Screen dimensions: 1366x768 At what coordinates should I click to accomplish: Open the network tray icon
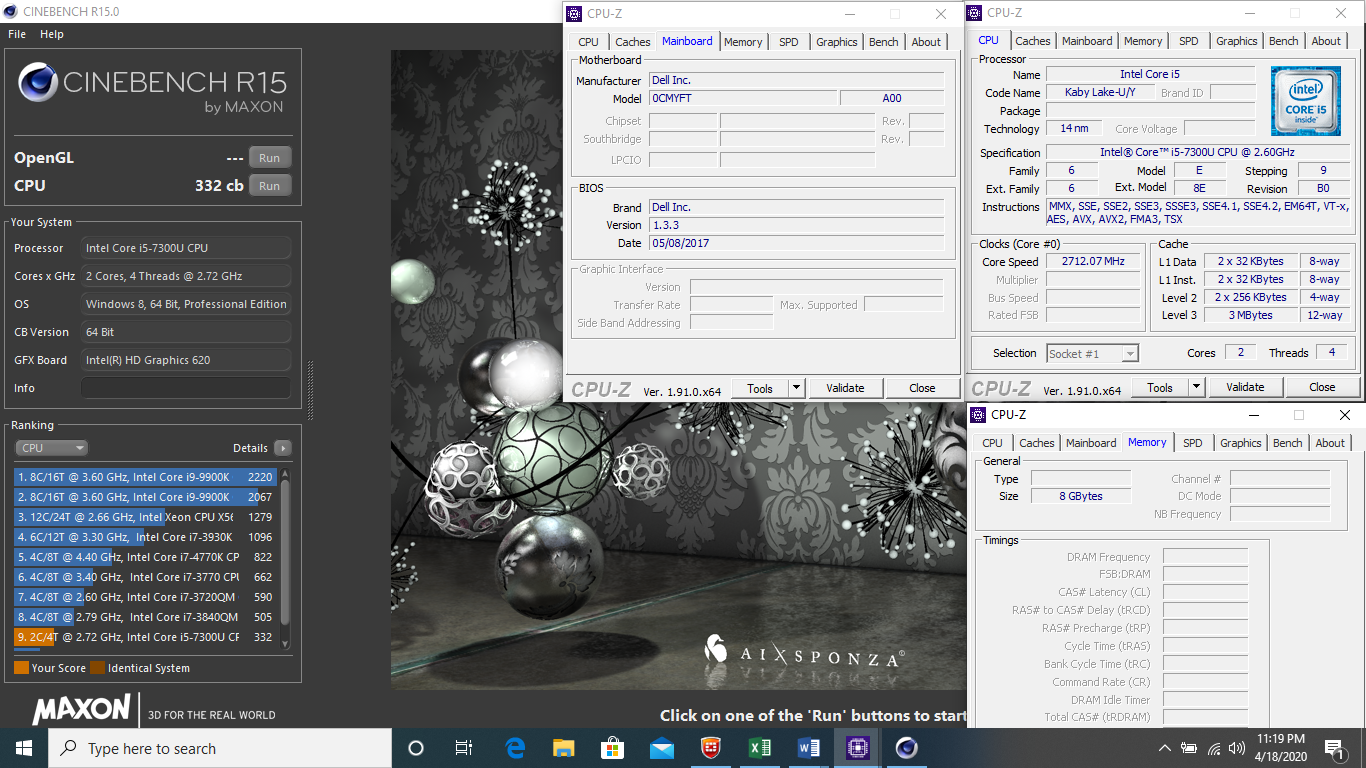1214,748
